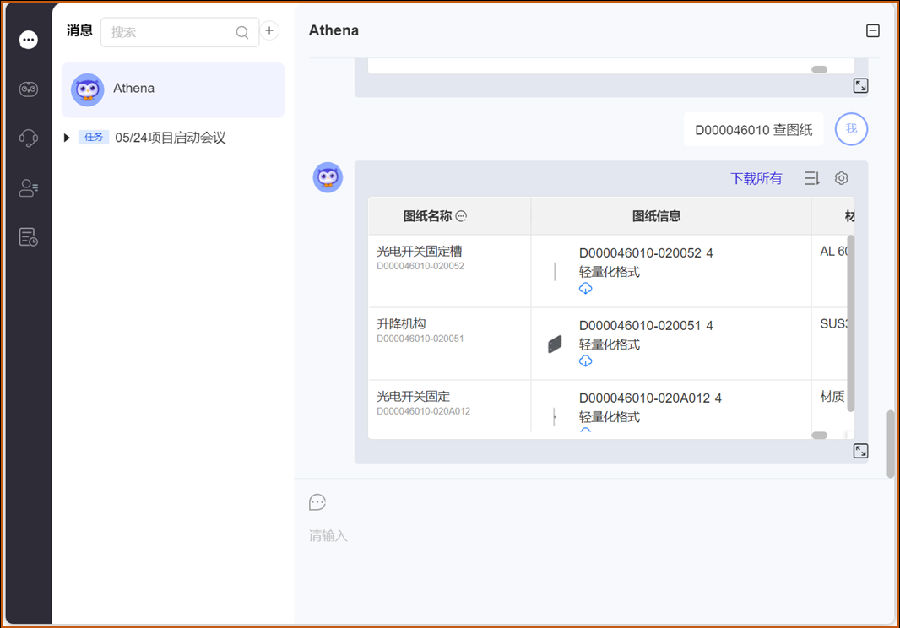
Task: Open the 图纸名称 column options menu
Action: (x=461, y=216)
